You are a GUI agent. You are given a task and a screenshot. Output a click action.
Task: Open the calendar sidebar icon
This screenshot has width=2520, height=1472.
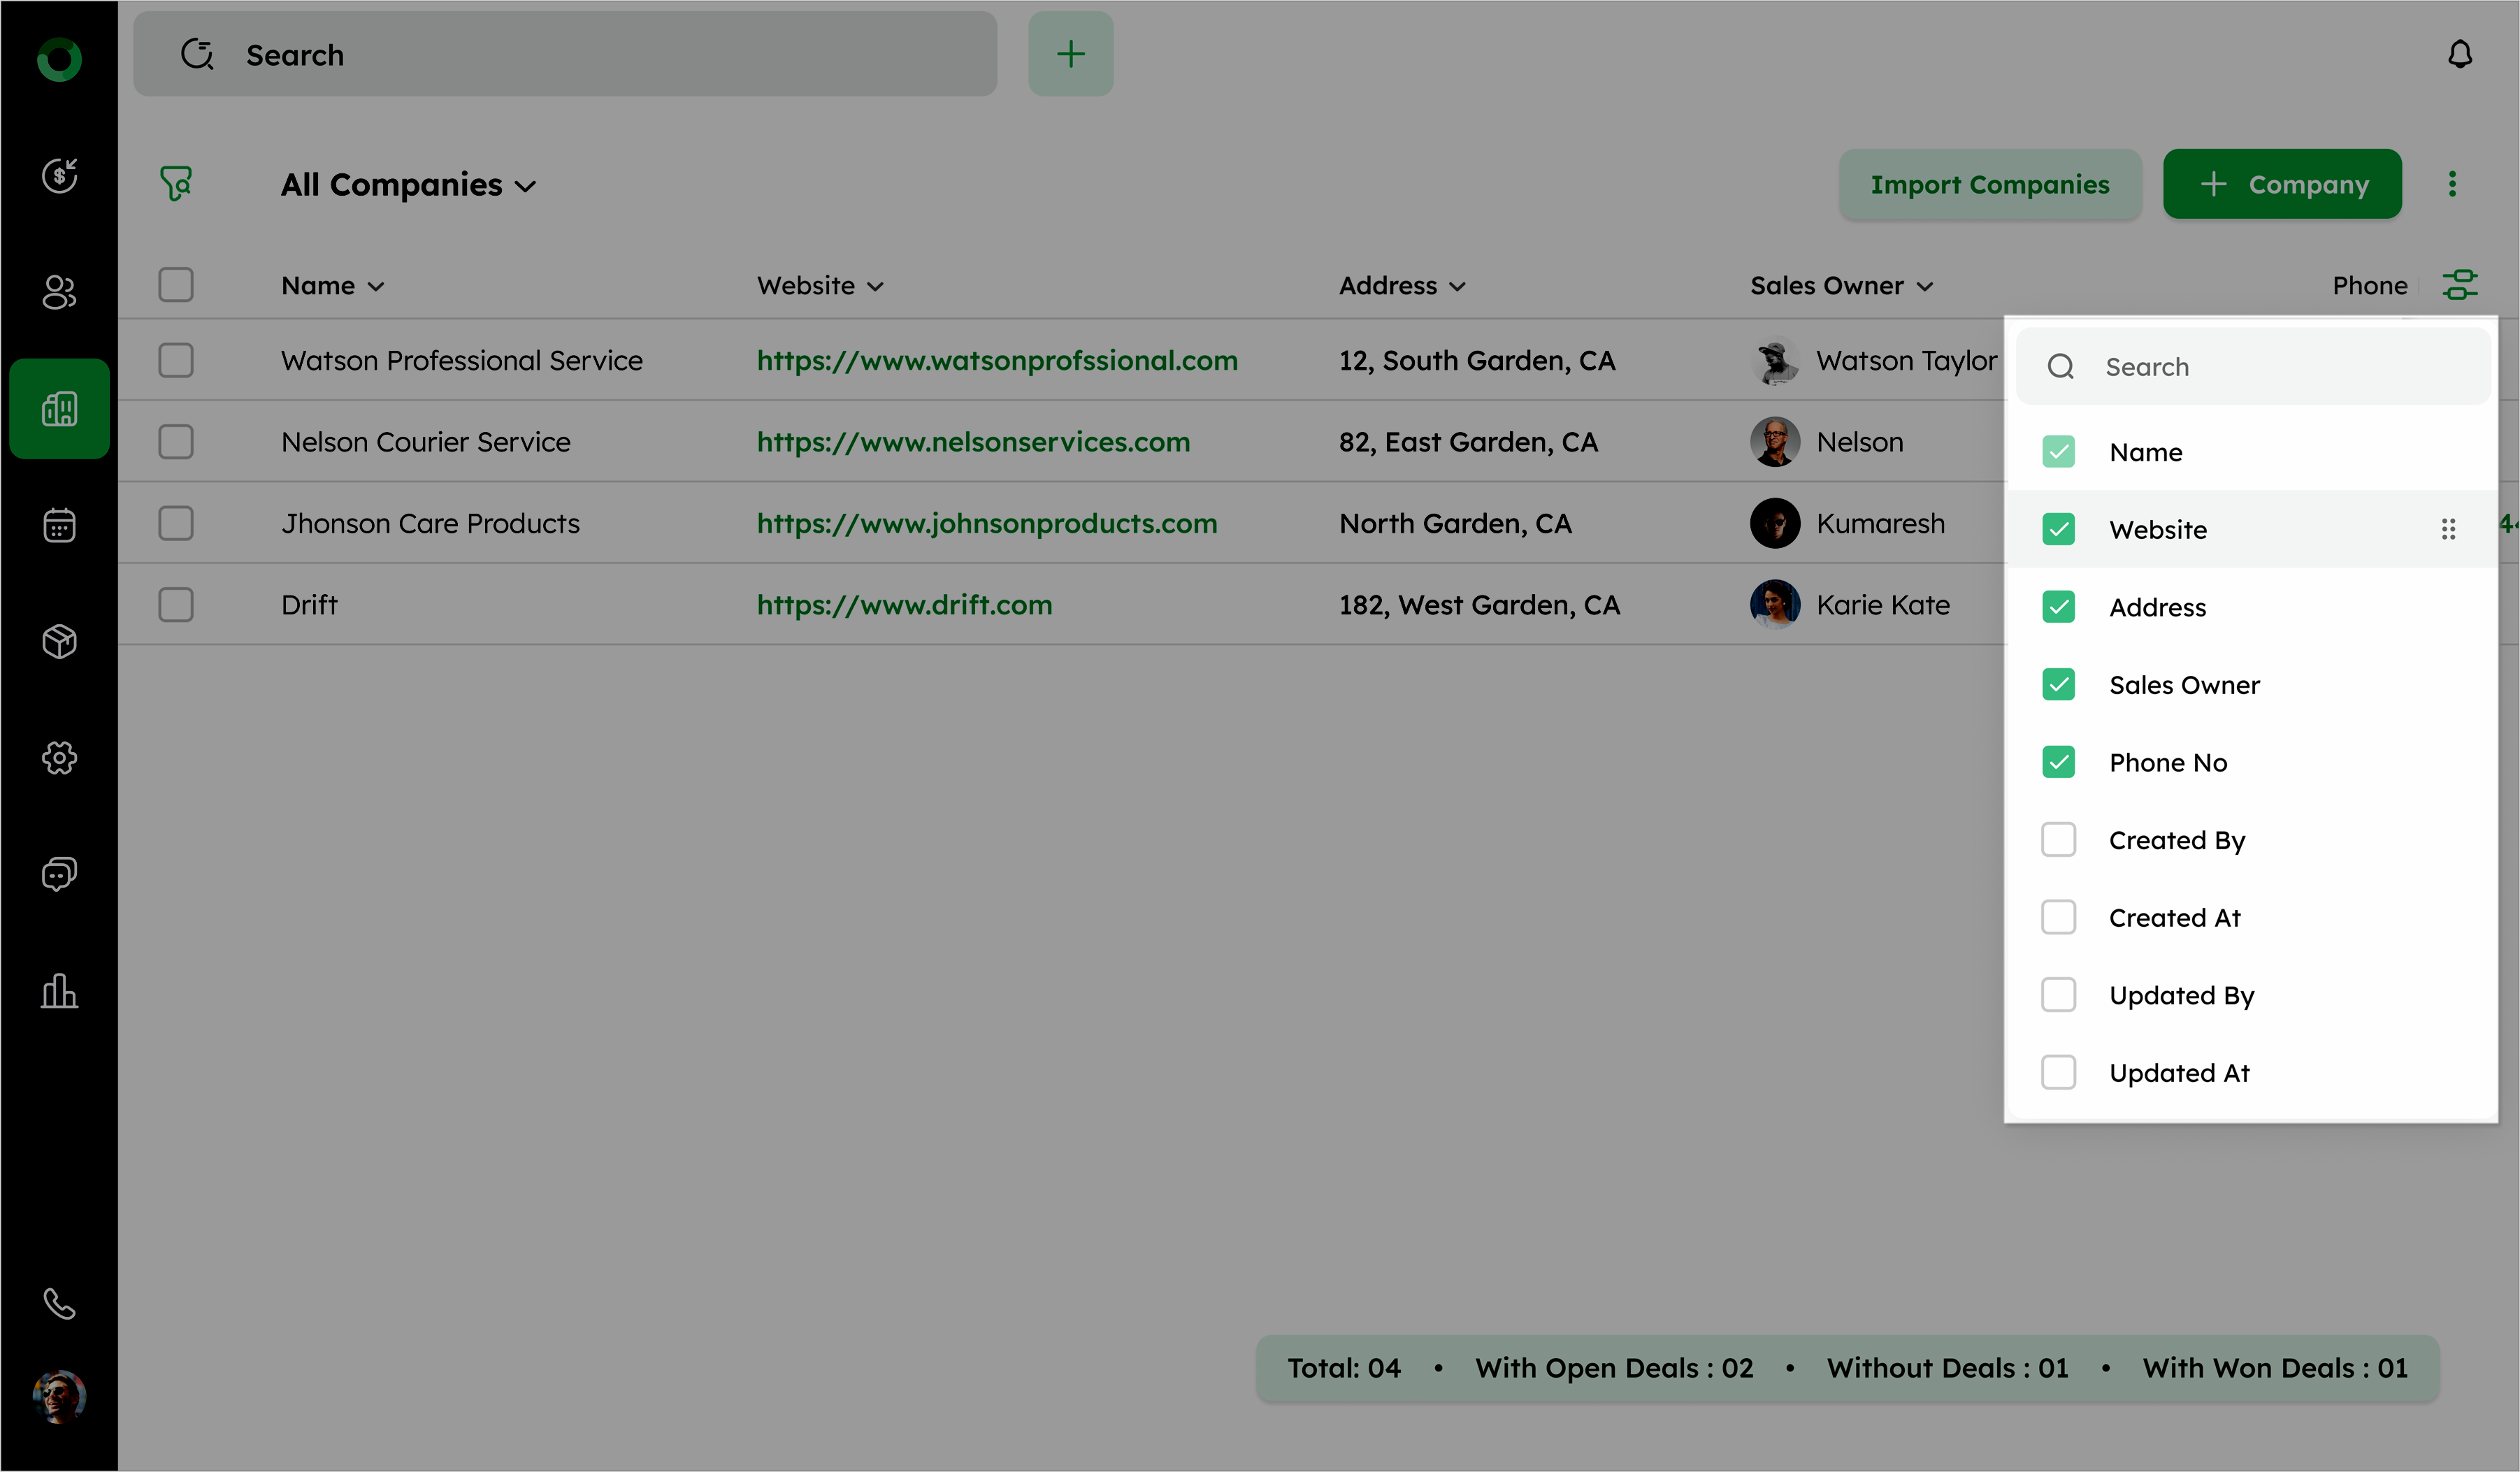tap(59, 525)
